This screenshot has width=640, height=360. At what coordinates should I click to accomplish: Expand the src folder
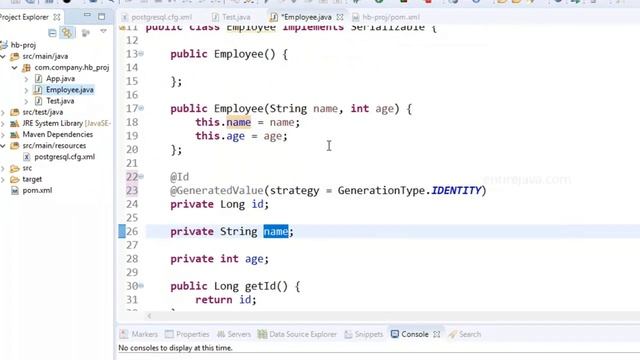click(3, 168)
